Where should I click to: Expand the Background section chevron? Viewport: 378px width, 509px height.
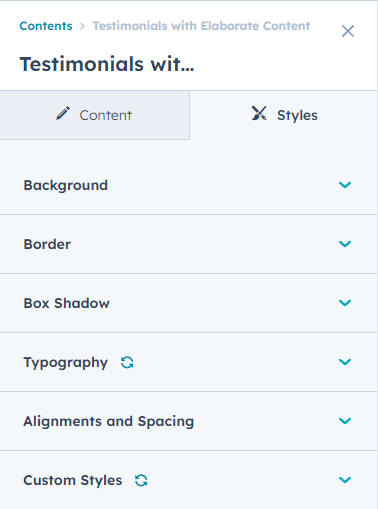tap(345, 185)
